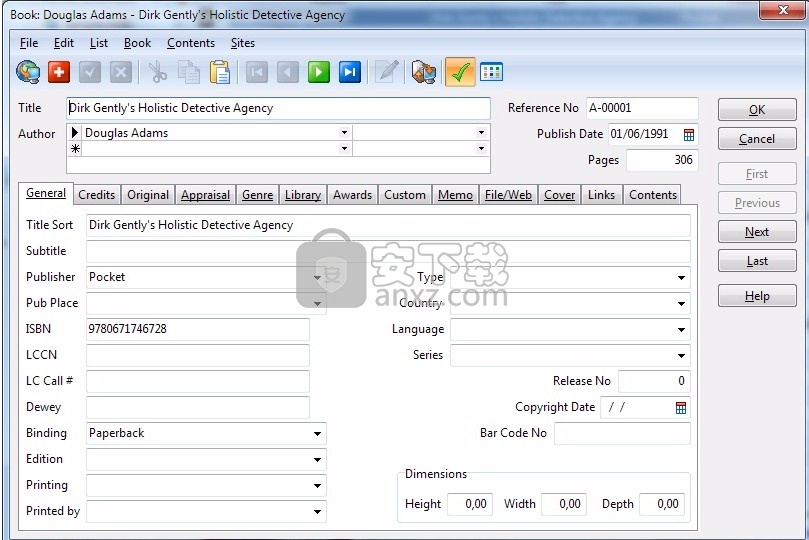Switch to the Genre tab
Screen dimensions: 809x540
point(257,195)
